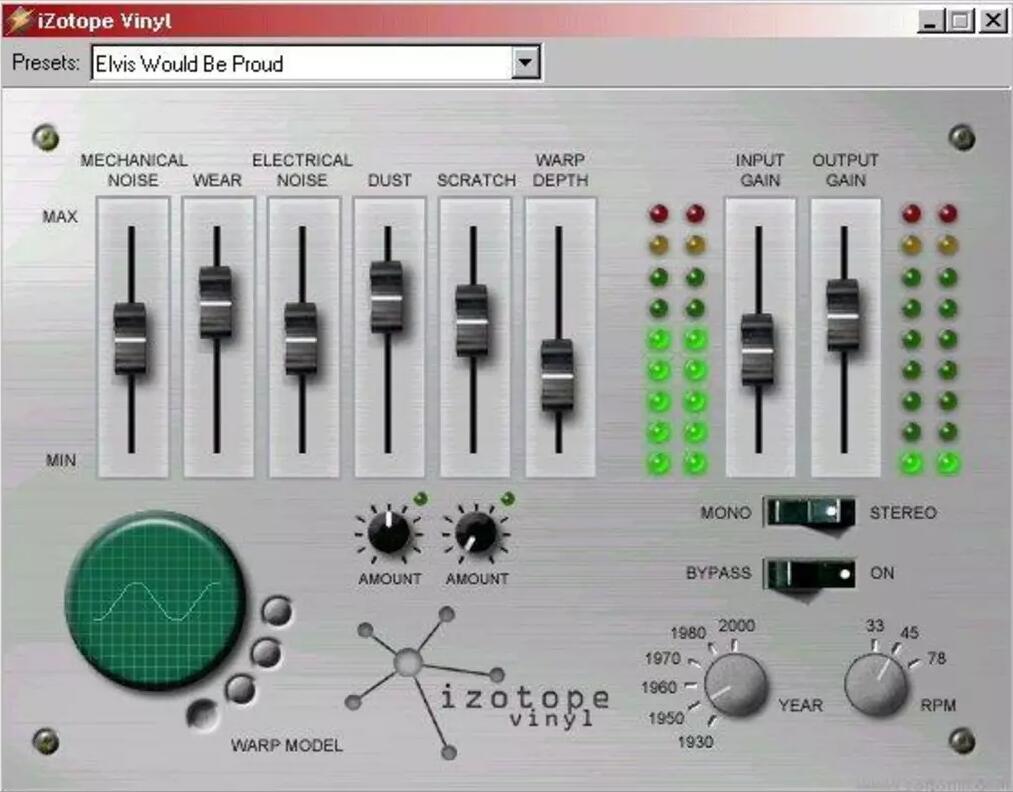Click the Wear slider handle
The height and width of the screenshot is (792, 1013).
(216, 302)
